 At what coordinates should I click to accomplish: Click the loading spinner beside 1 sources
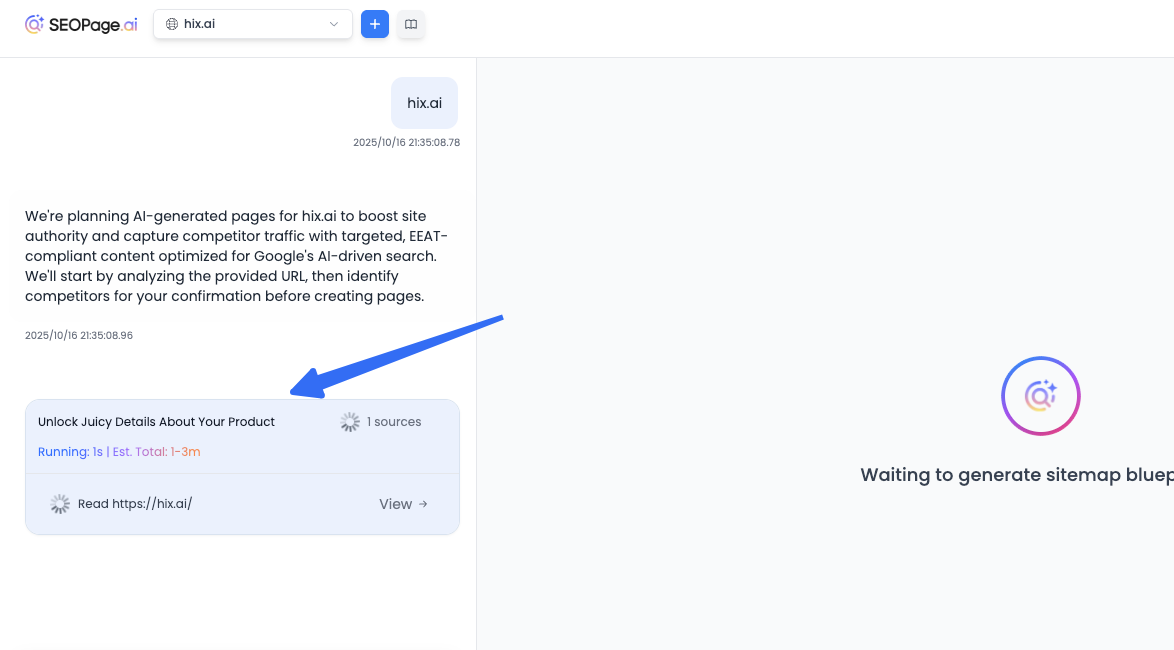pos(350,422)
